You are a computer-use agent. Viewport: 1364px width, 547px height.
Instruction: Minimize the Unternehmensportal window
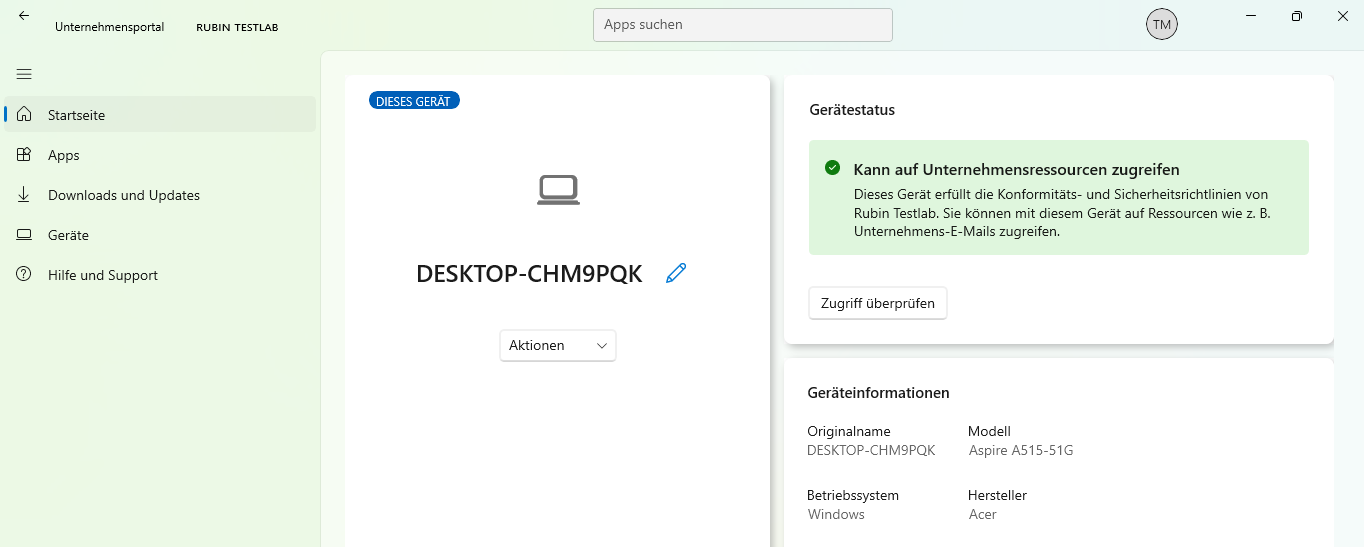[x=1250, y=16]
